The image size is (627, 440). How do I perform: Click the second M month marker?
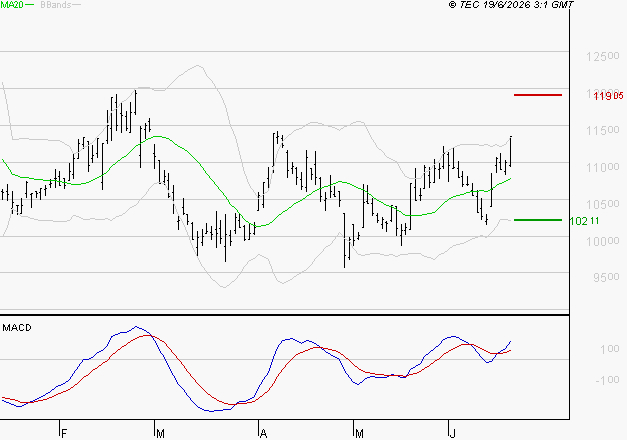(359, 434)
